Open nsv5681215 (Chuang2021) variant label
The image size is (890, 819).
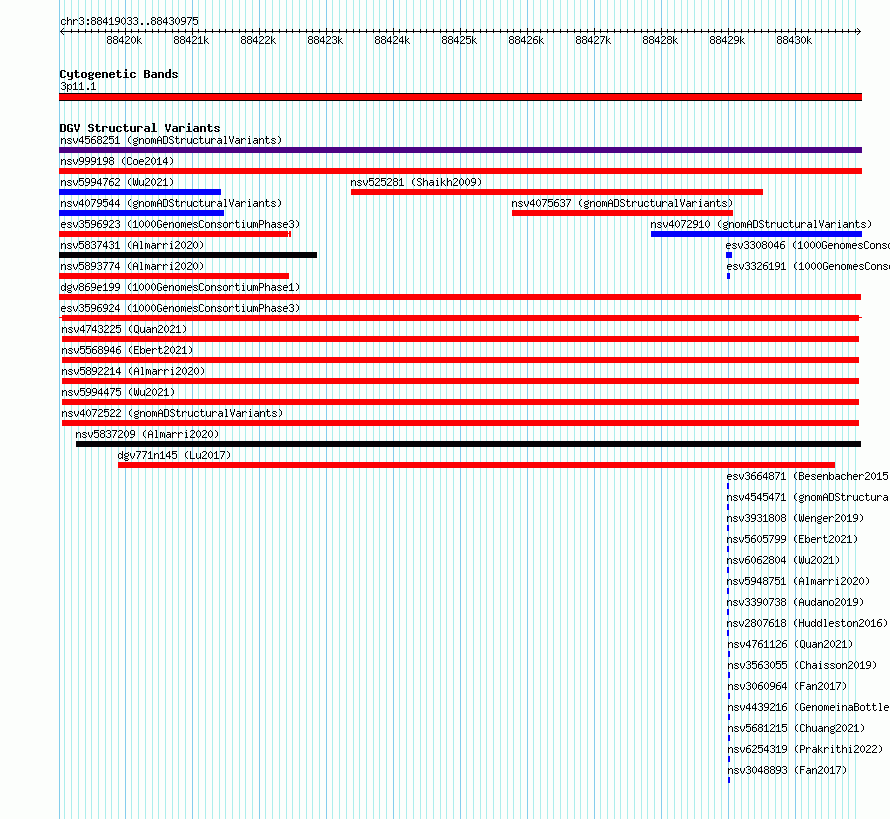point(796,728)
